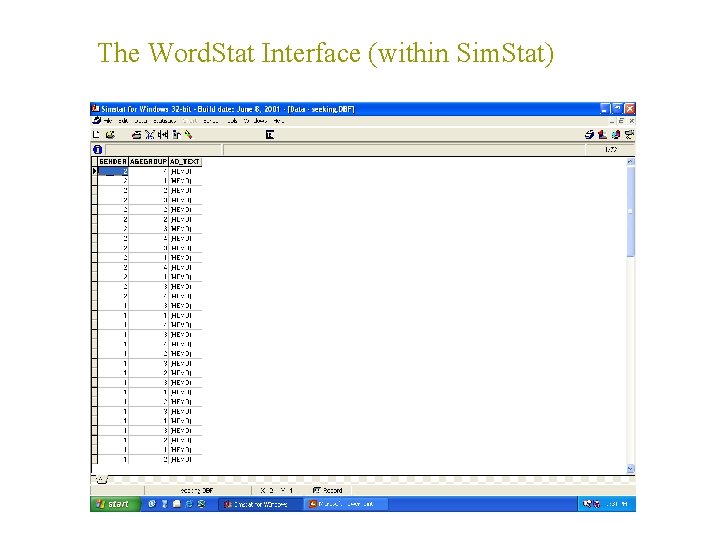Click the highlighted first GENDER cell
The image size is (720, 540).
pos(113,171)
